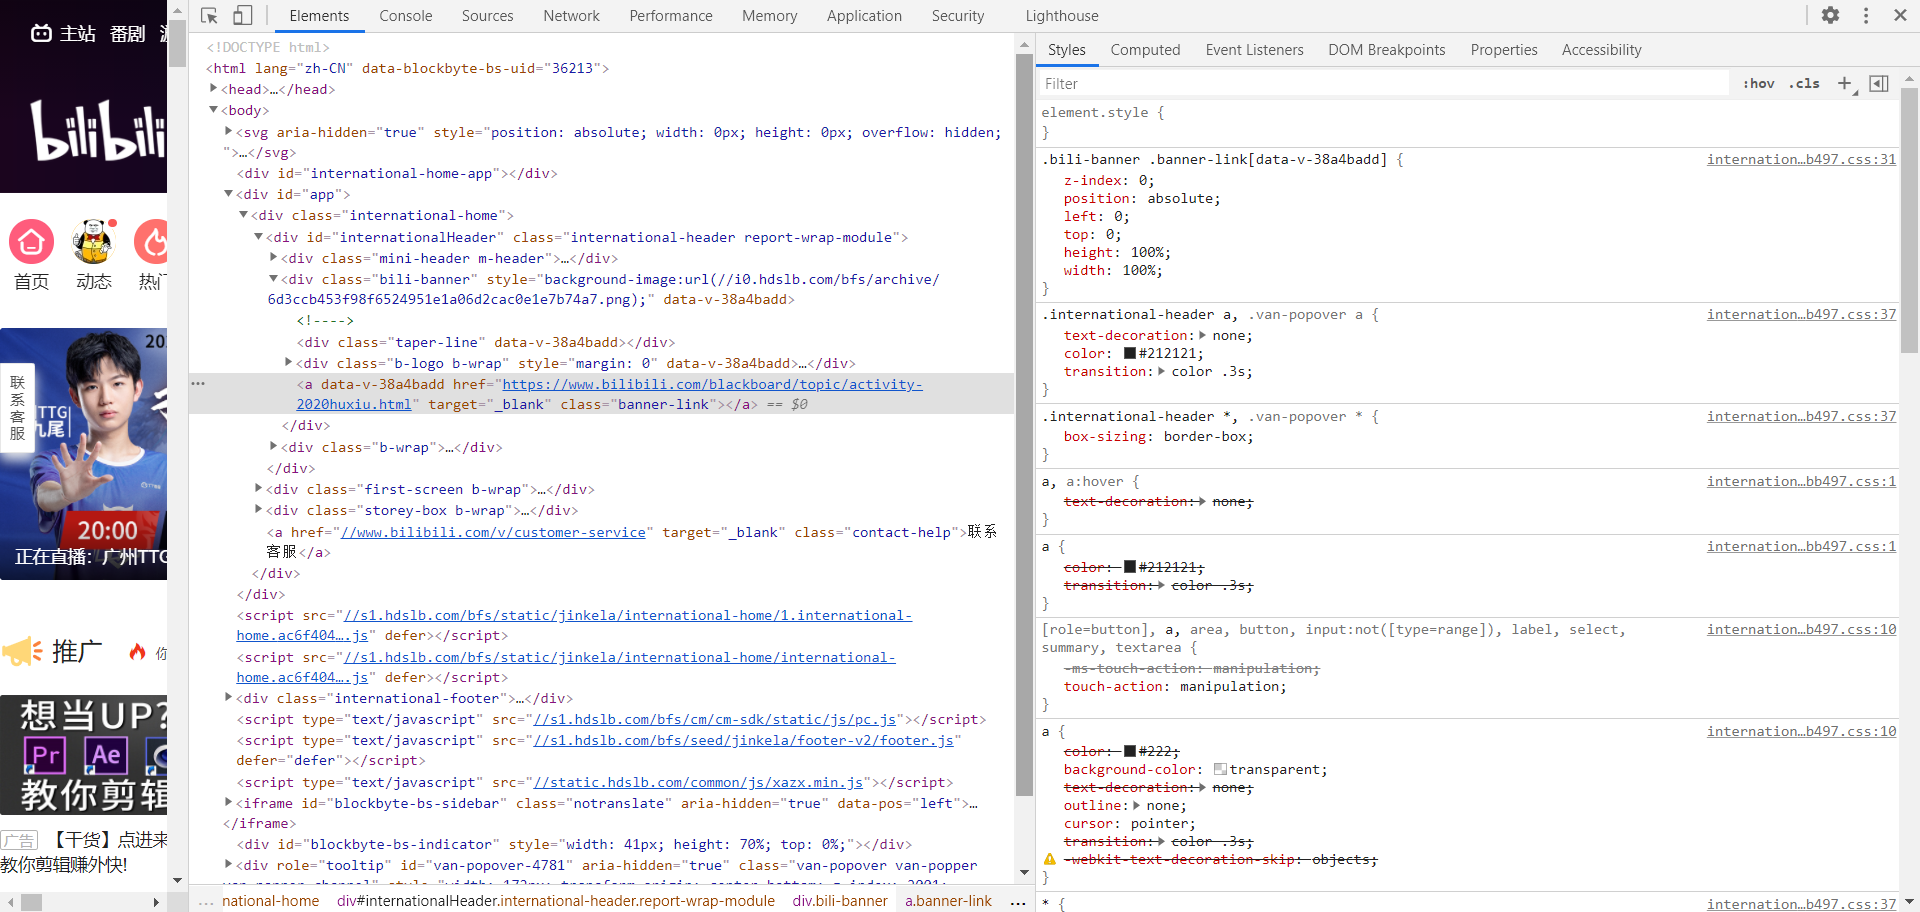Expand the blockbyte-bs-sidebar iframe node
This screenshot has width=1920, height=912.
pos(229,803)
